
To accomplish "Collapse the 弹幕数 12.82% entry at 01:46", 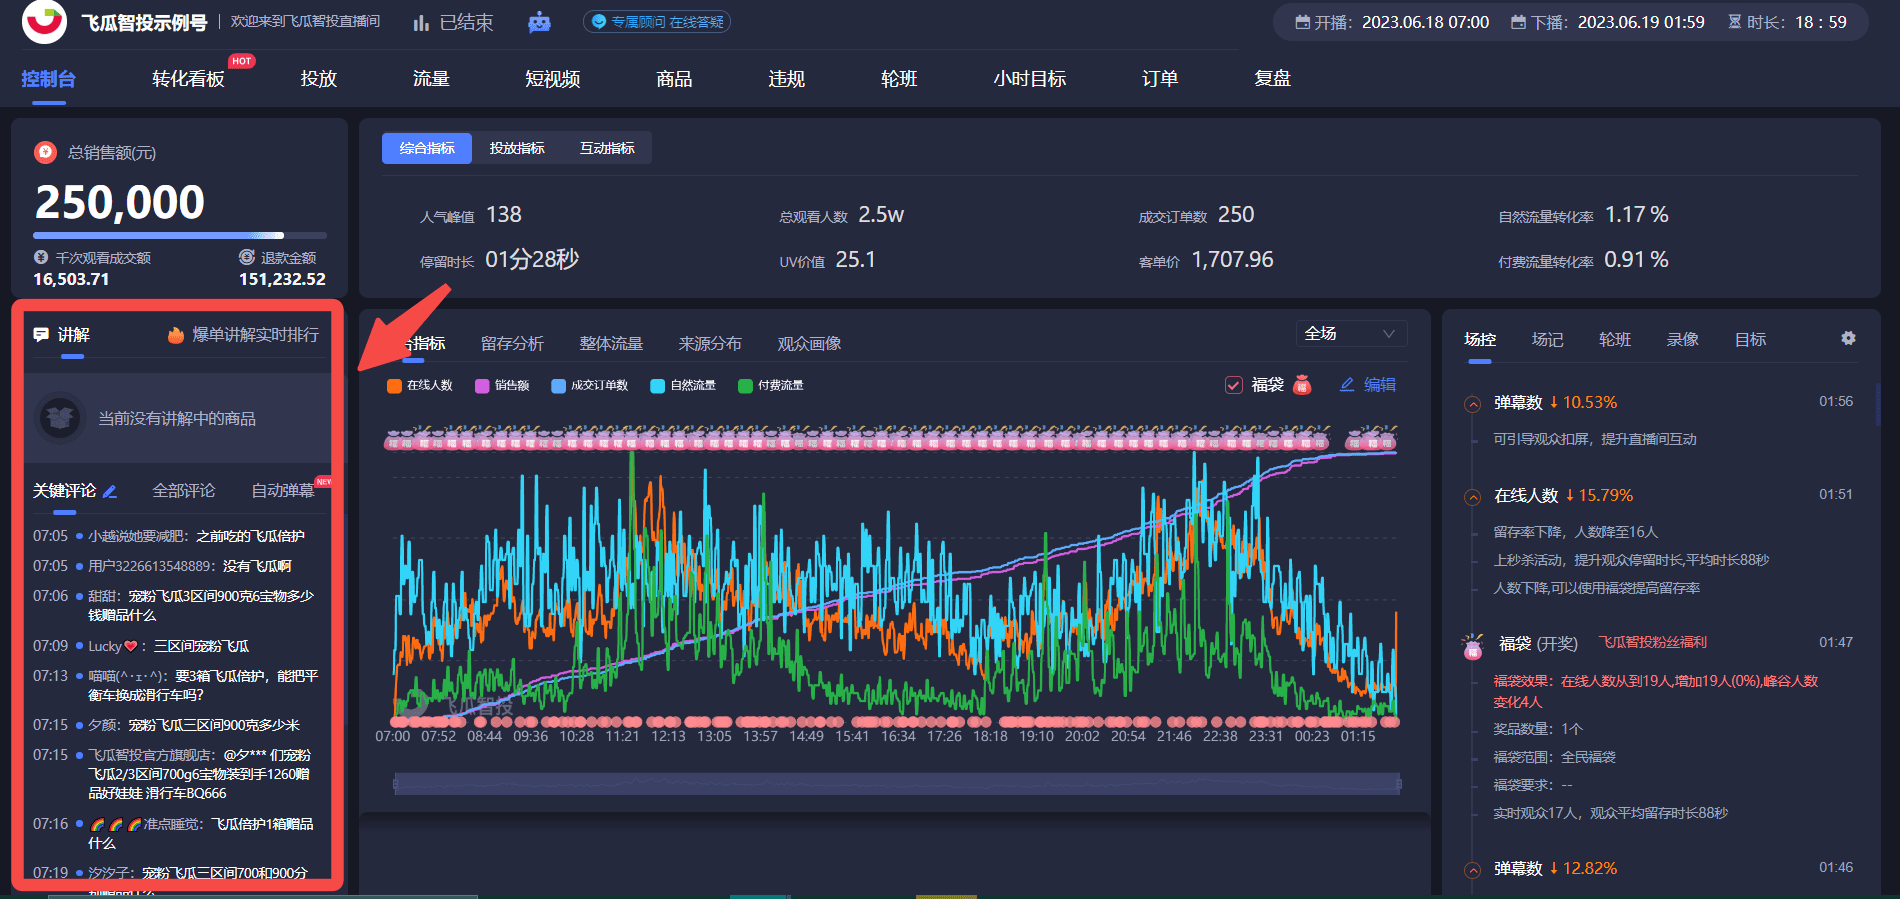I will (1473, 870).
